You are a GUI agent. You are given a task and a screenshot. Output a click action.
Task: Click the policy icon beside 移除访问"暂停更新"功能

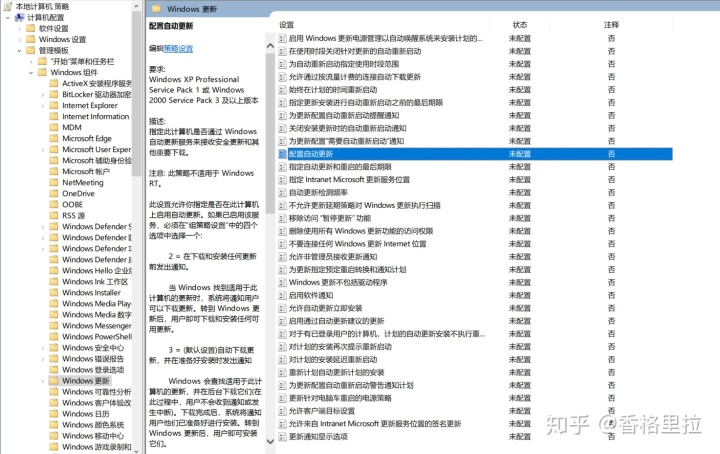[283, 219]
